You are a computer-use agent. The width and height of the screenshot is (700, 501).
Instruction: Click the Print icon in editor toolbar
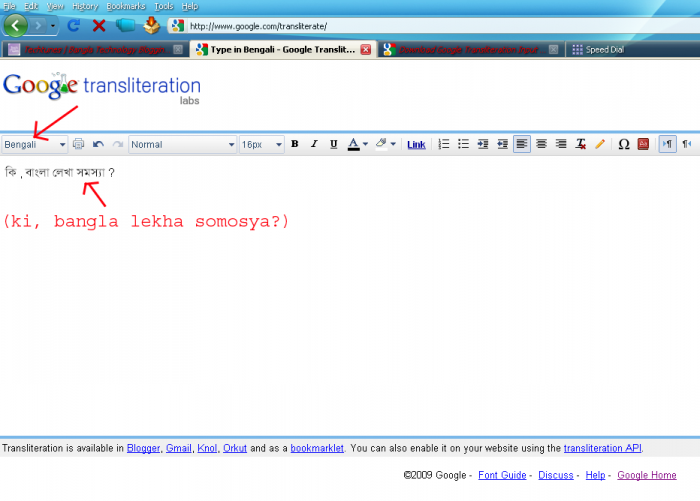click(x=79, y=144)
